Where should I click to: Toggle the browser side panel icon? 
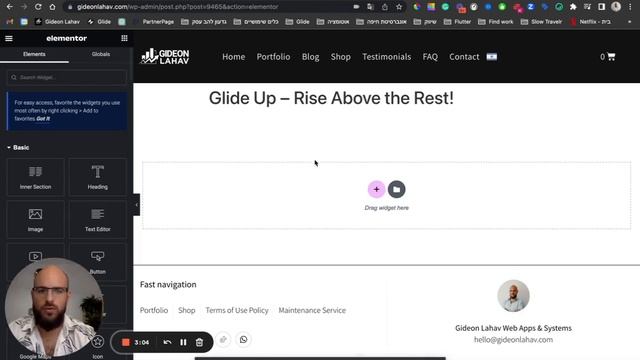[601, 7]
